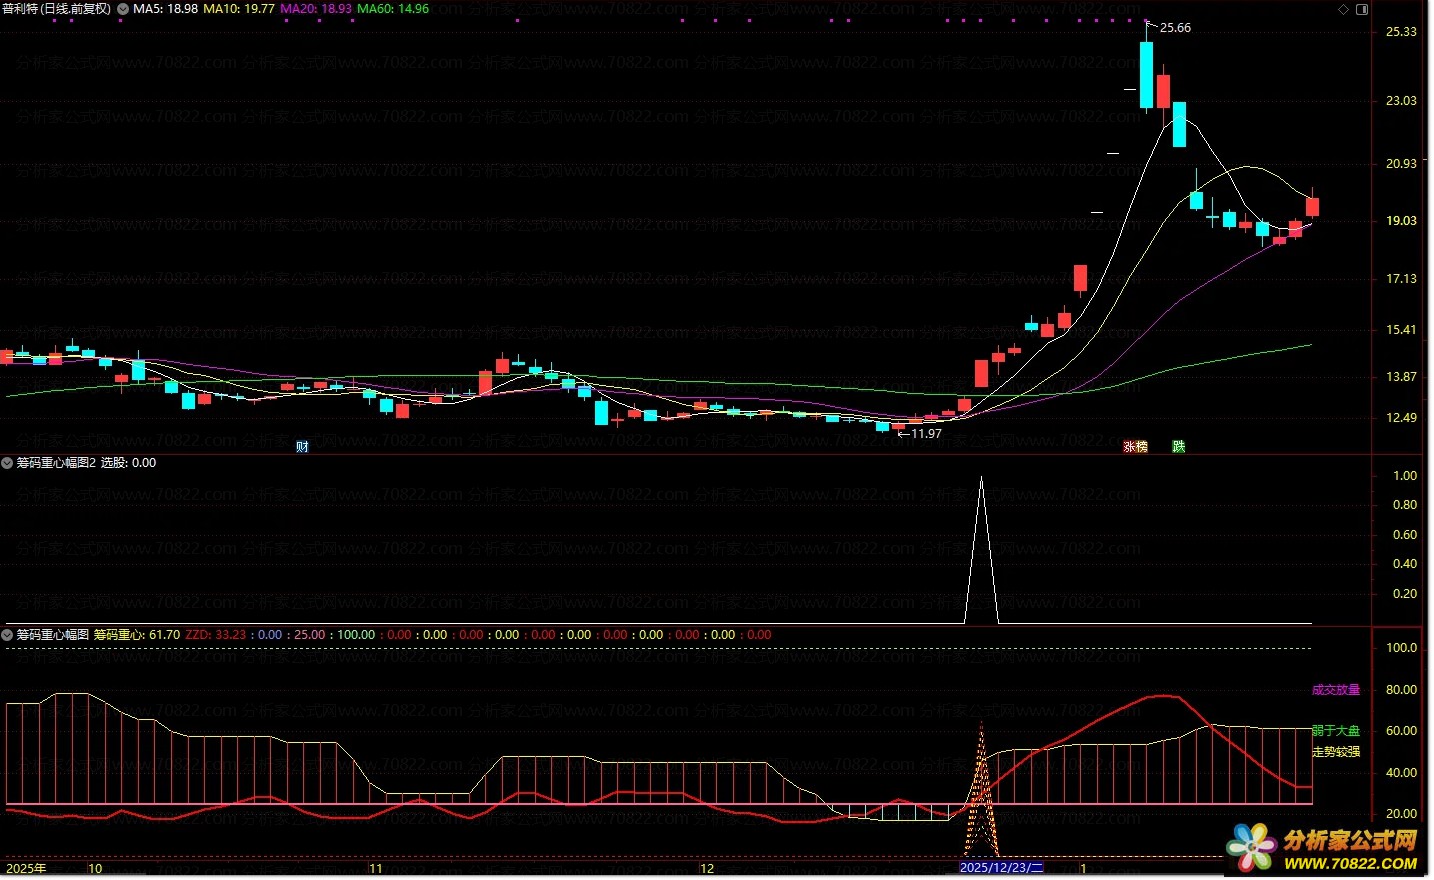Click the month 12 label on time axis
Screen dimensions: 1434x880
tap(707, 868)
